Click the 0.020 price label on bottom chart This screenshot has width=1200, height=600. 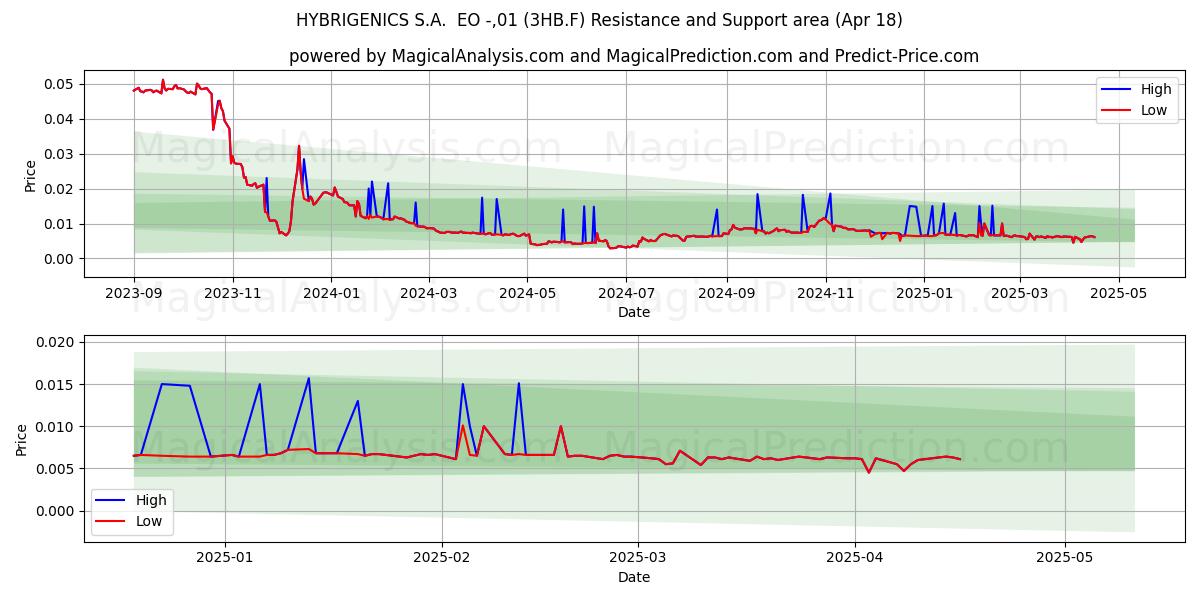pyautogui.click(x=56, y=343)
